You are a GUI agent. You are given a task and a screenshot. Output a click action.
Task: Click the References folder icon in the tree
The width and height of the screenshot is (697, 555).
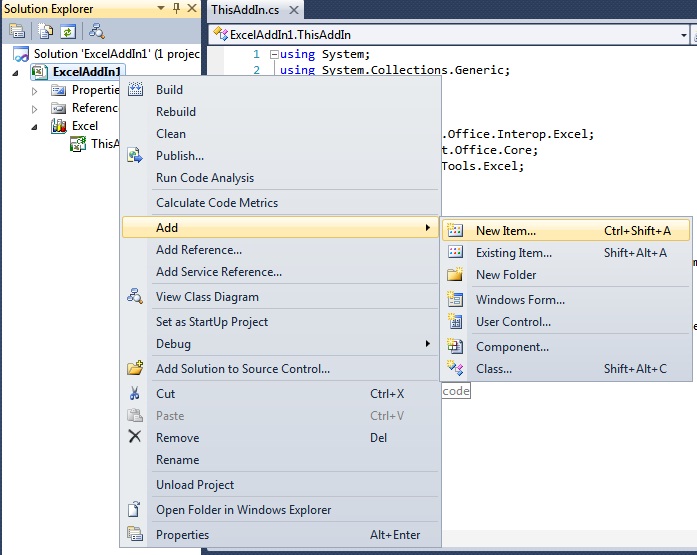pyautogui.click(x=58, y=108)
